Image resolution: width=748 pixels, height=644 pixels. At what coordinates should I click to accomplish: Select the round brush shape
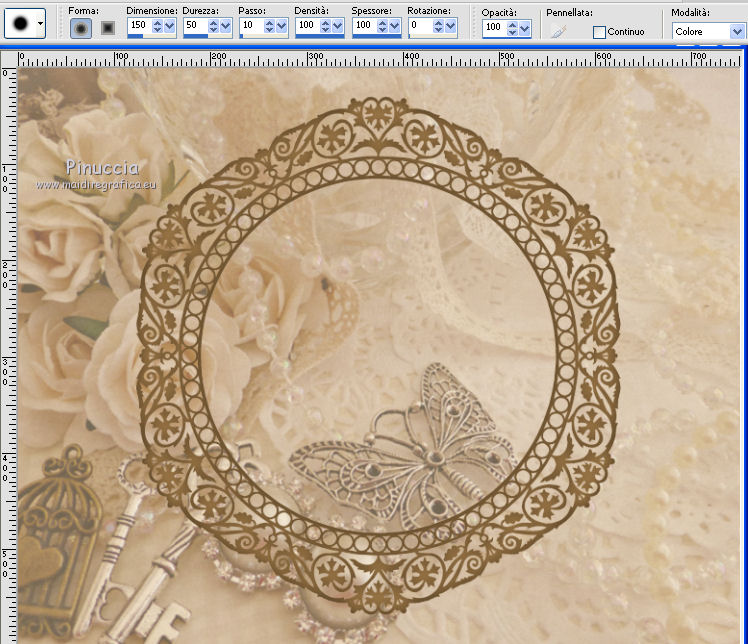coord(81,29)
